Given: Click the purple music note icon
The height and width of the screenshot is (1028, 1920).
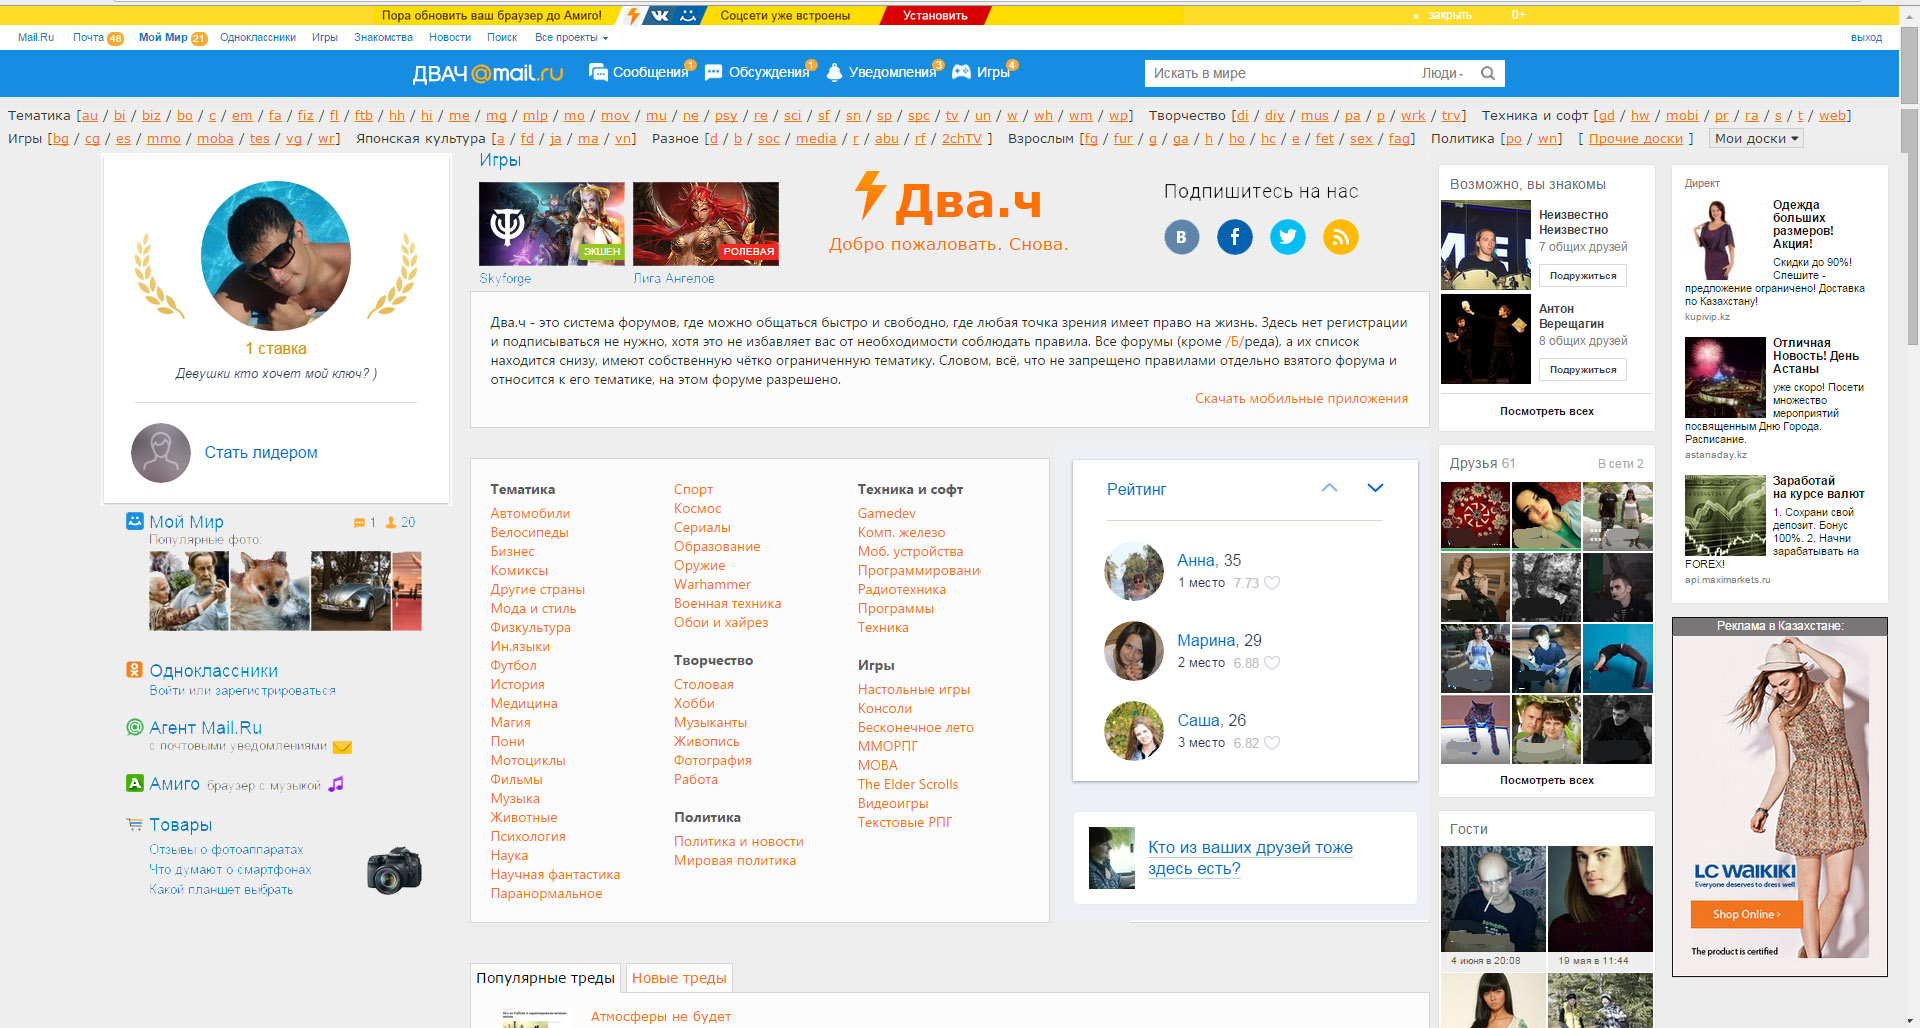Looking at the screenshot, I should (336, 784).
